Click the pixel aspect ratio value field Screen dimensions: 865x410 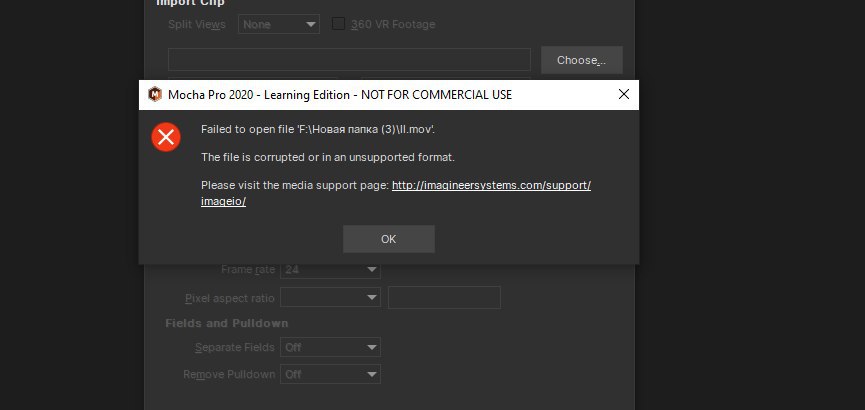click(x=444, y=297)
